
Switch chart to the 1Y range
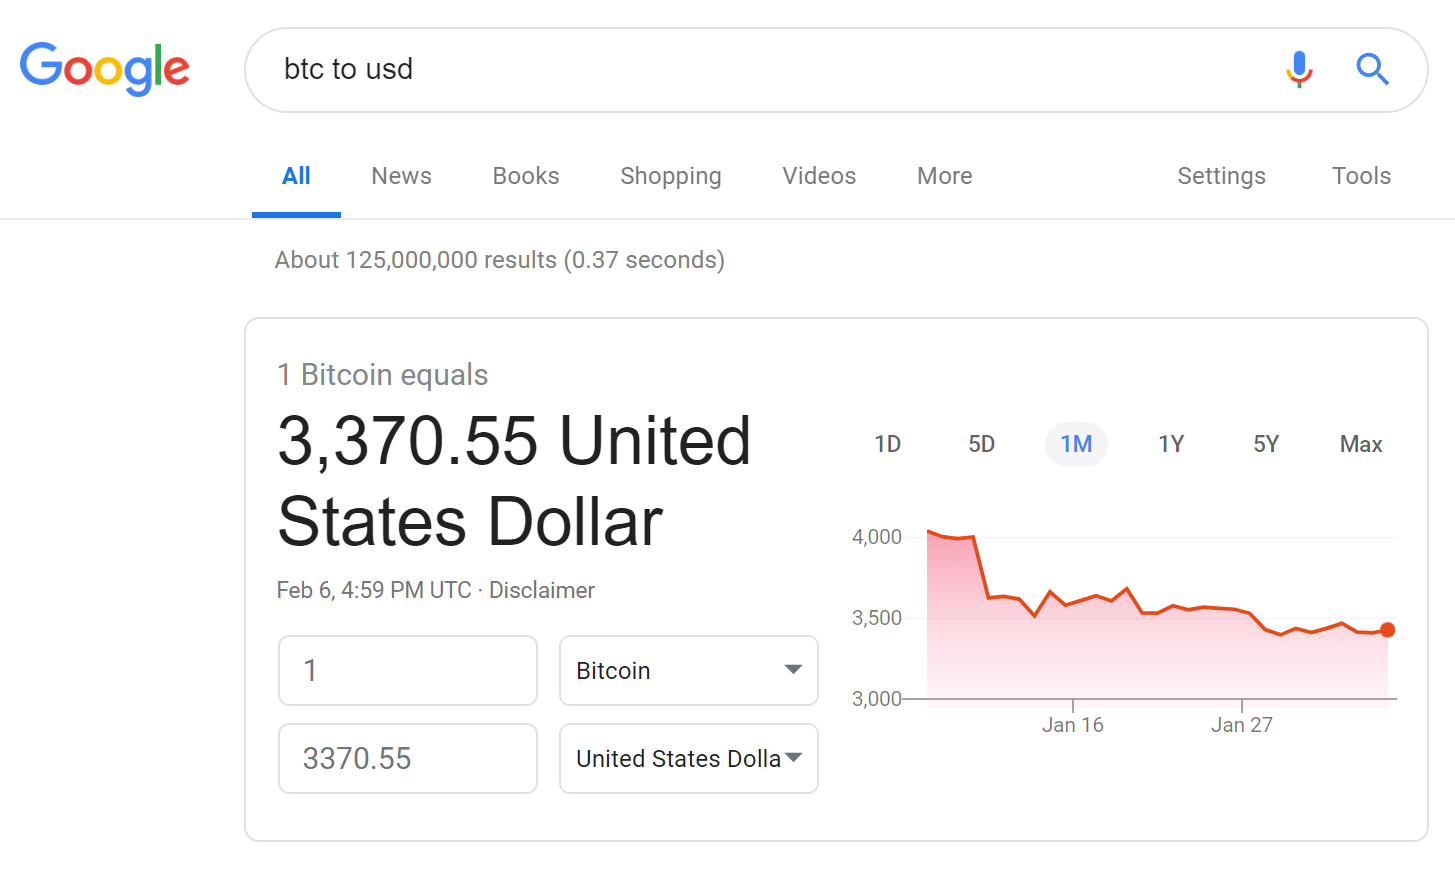[1170, 443]
